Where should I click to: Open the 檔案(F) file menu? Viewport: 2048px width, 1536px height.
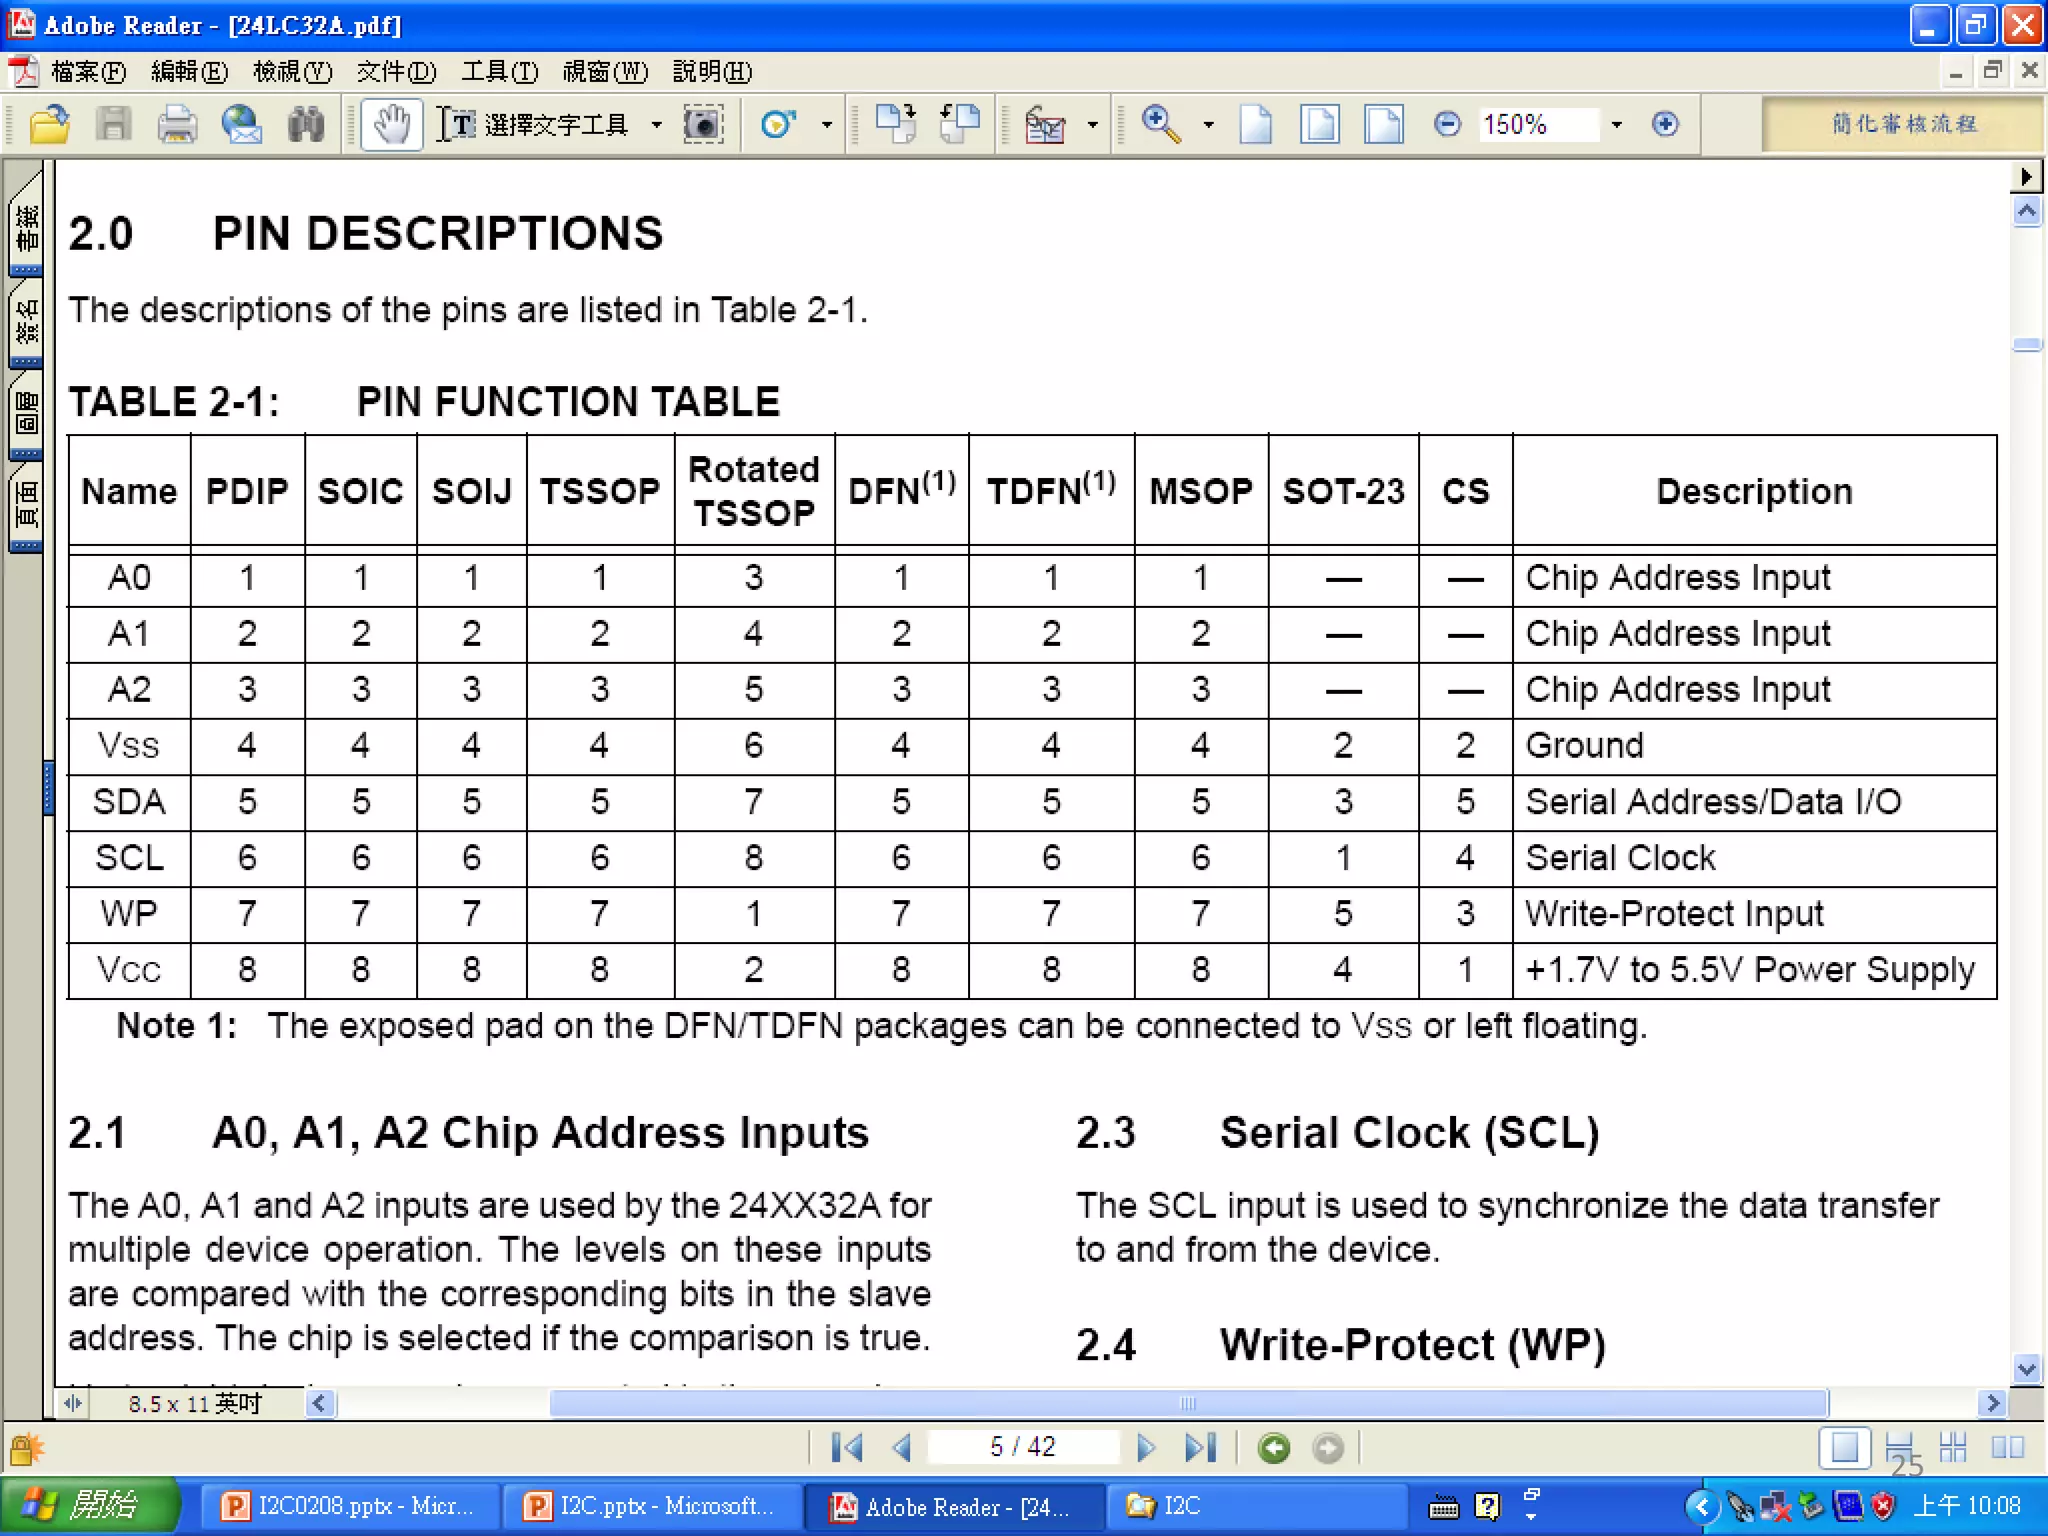point(88,72)
